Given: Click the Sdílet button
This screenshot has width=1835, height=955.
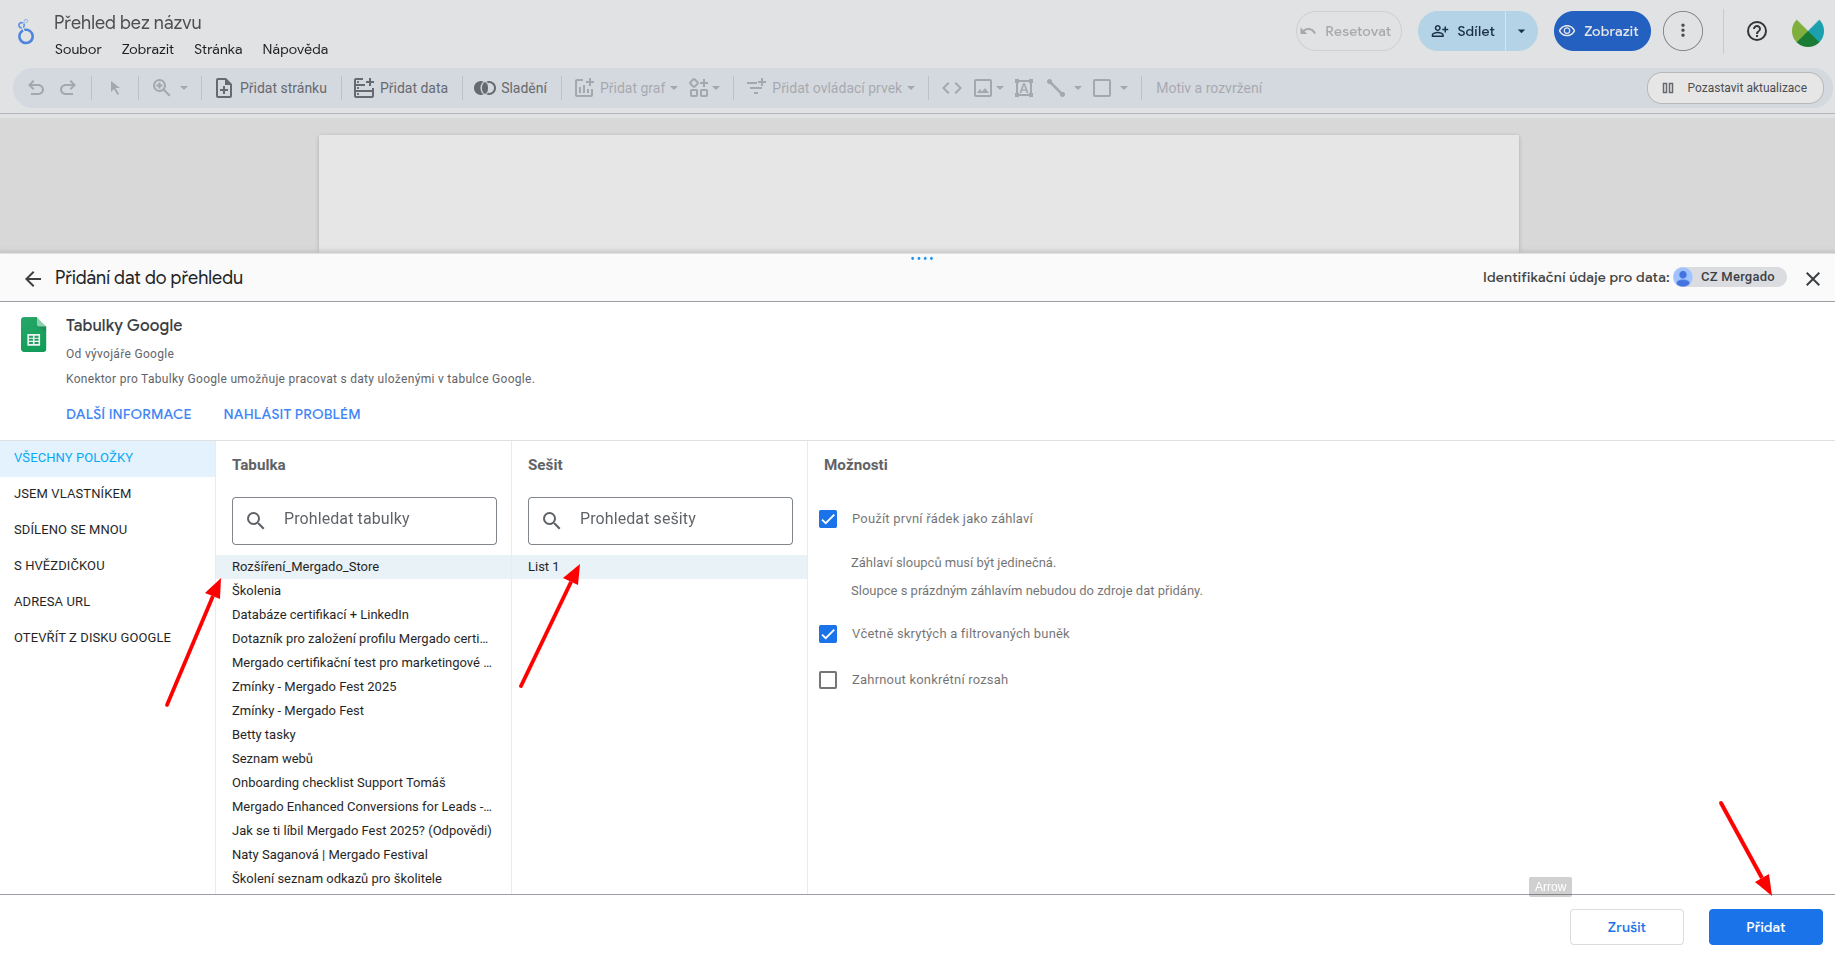Looking at the screenshot, I should [x=1463, y=31].
